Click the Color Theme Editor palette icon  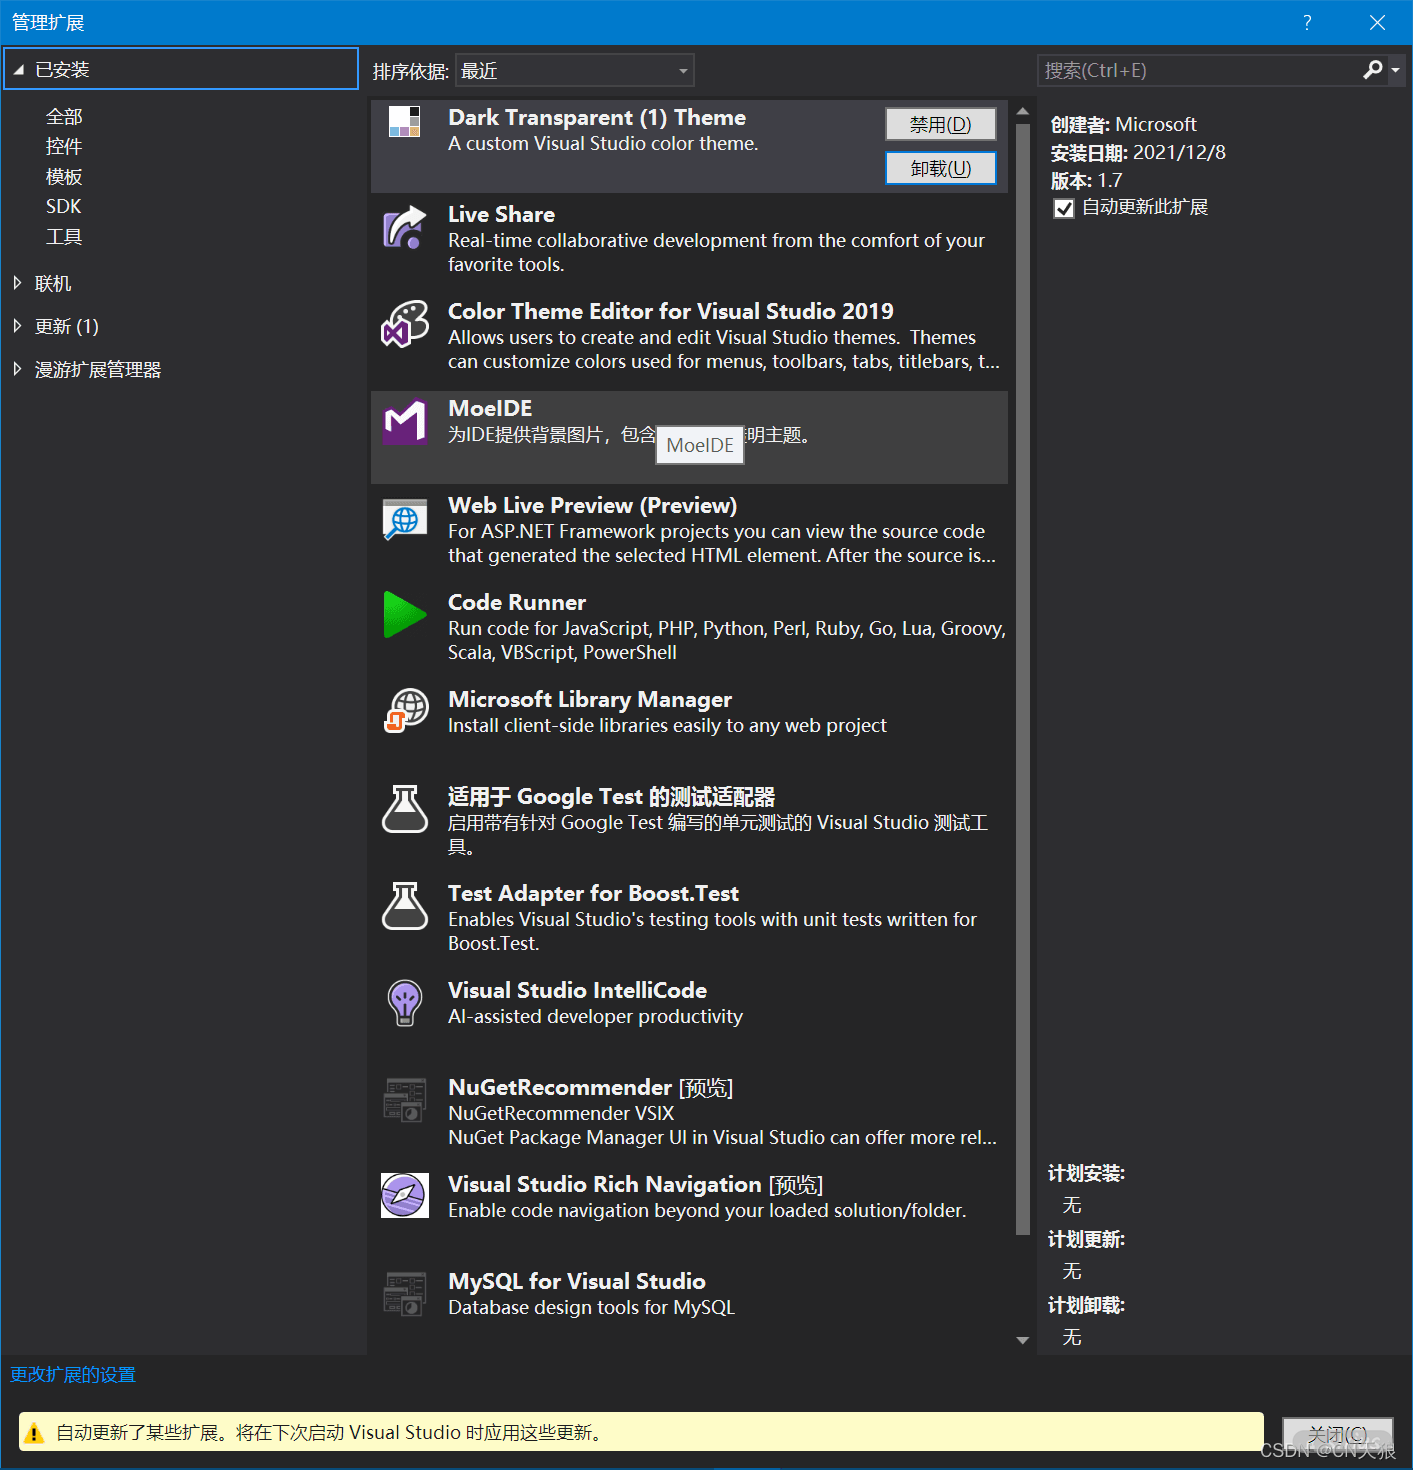405,324
